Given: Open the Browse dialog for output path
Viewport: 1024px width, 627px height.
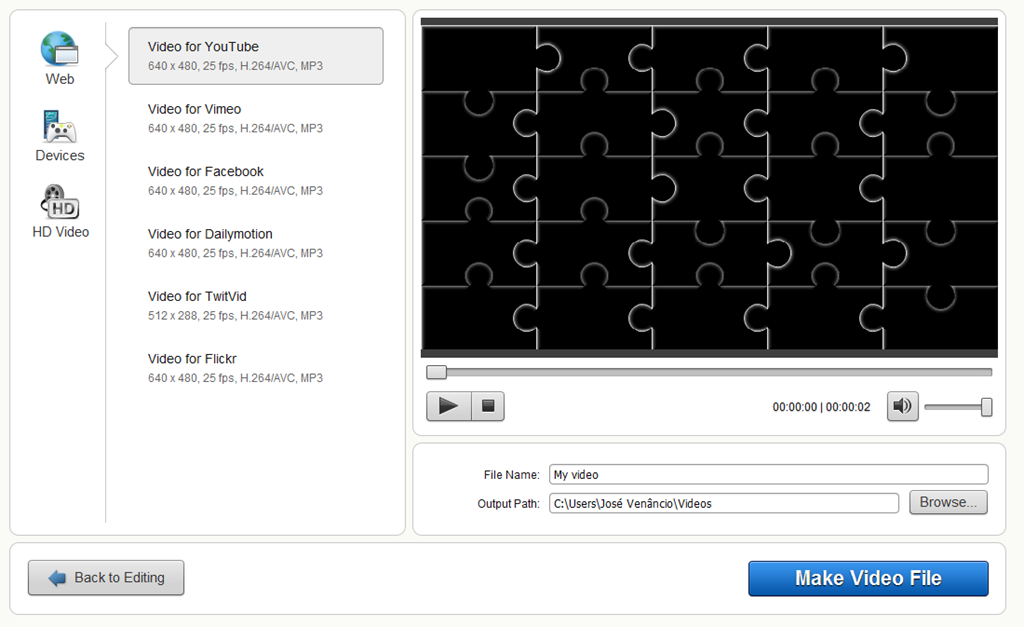Looking at the screenshot, I should click(x=947, y=503).
